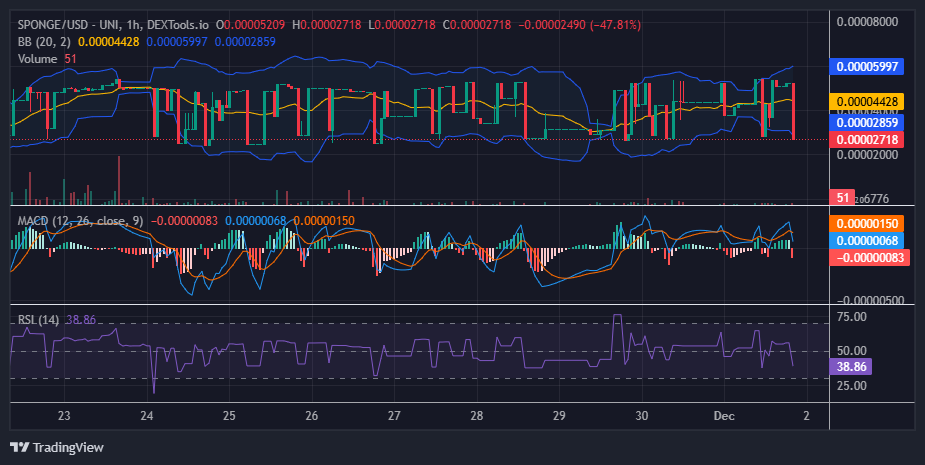
Task: Click the date label 30 on time axis
Action: tap(642, 415)
